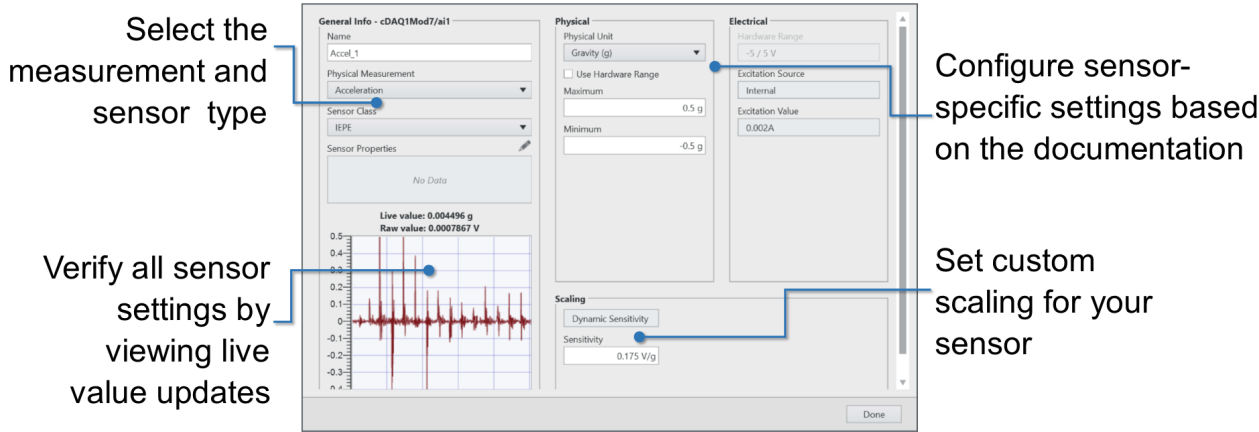Viewport: 1259px width, 432px height.
Task: Open the Physical Unit dropdown showing Gravity (g)
Action: coord(634,53)
